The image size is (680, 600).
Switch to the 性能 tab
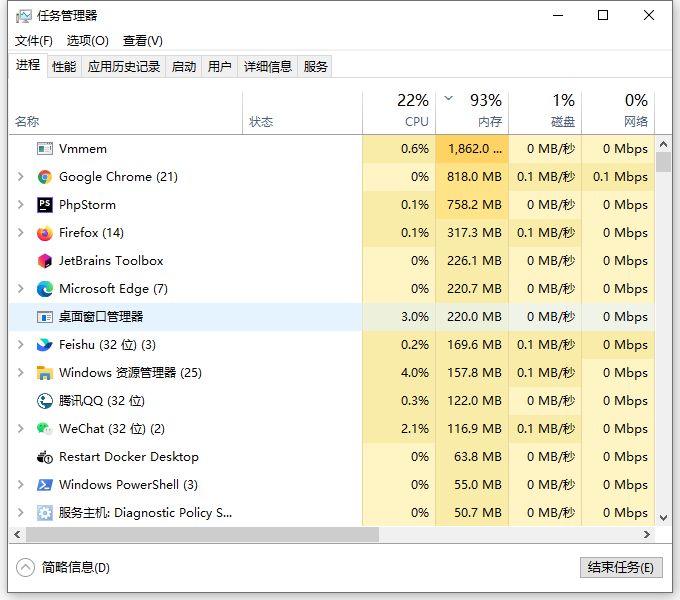coord(64,67)
